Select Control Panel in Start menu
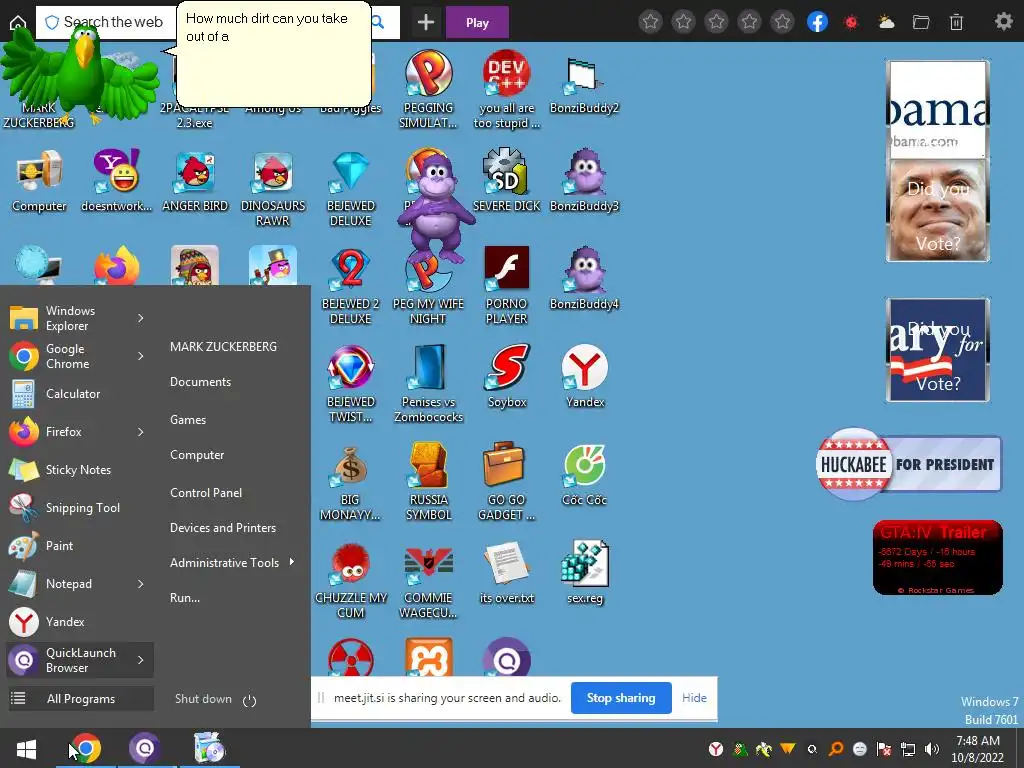The height and width of the screenshot is (768, 1024). click(206, 492)
